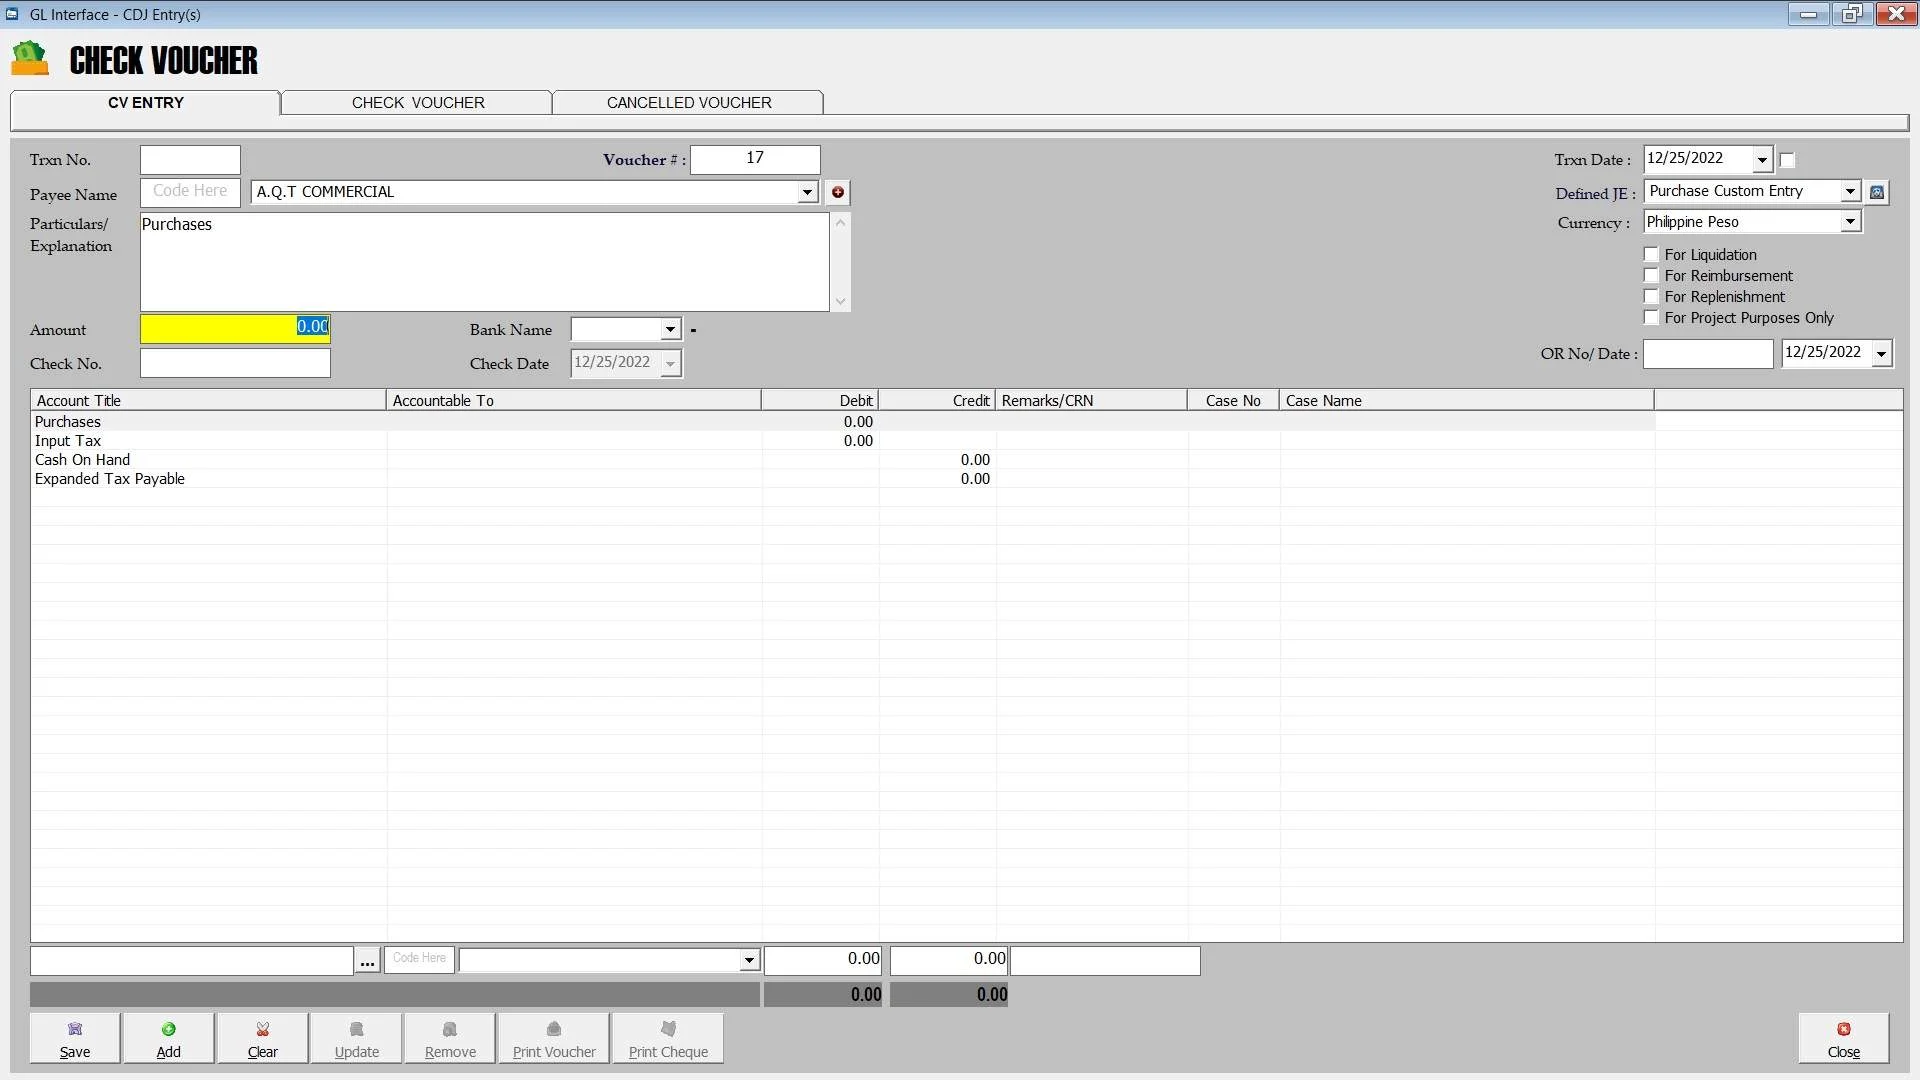Click the Check Voucher money icon
This screenshot has width=1920, height=1080.
[x=30, y=58]
